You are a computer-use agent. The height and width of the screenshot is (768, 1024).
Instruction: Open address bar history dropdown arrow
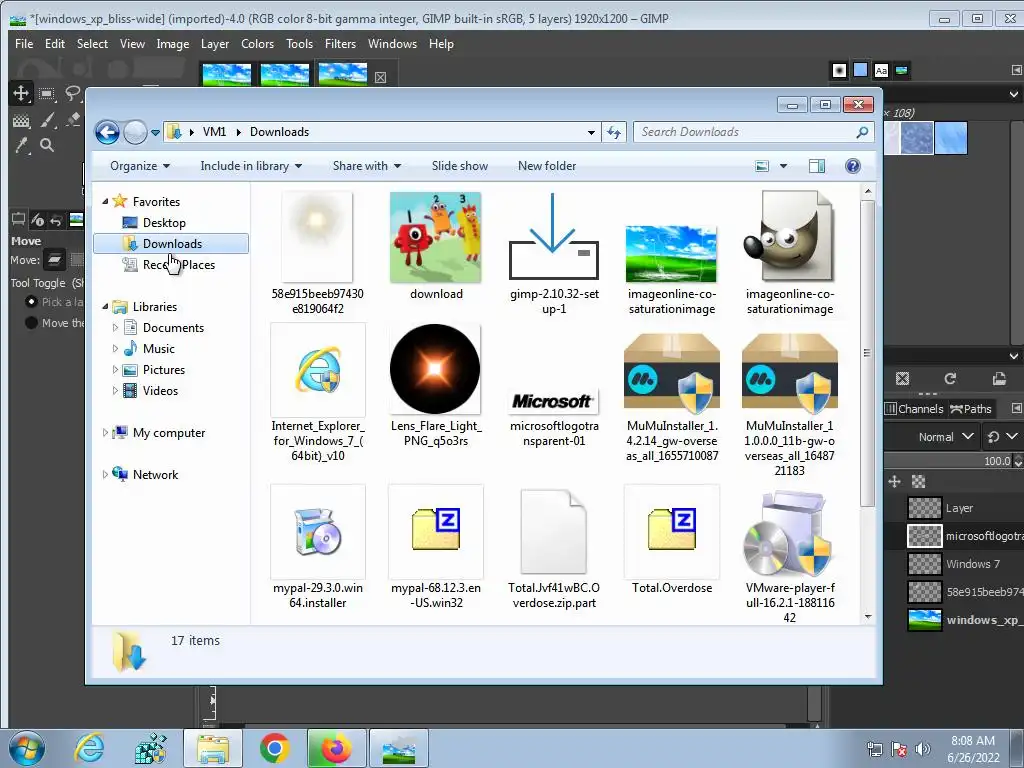pyautogui.click(x=591, y=132)
